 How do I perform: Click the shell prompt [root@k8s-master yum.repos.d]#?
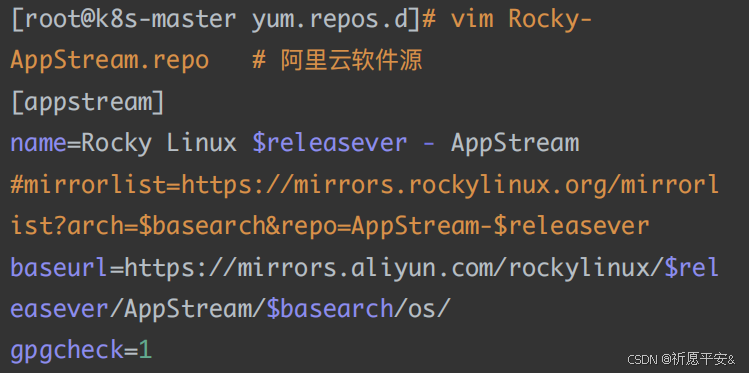(223, 19)
